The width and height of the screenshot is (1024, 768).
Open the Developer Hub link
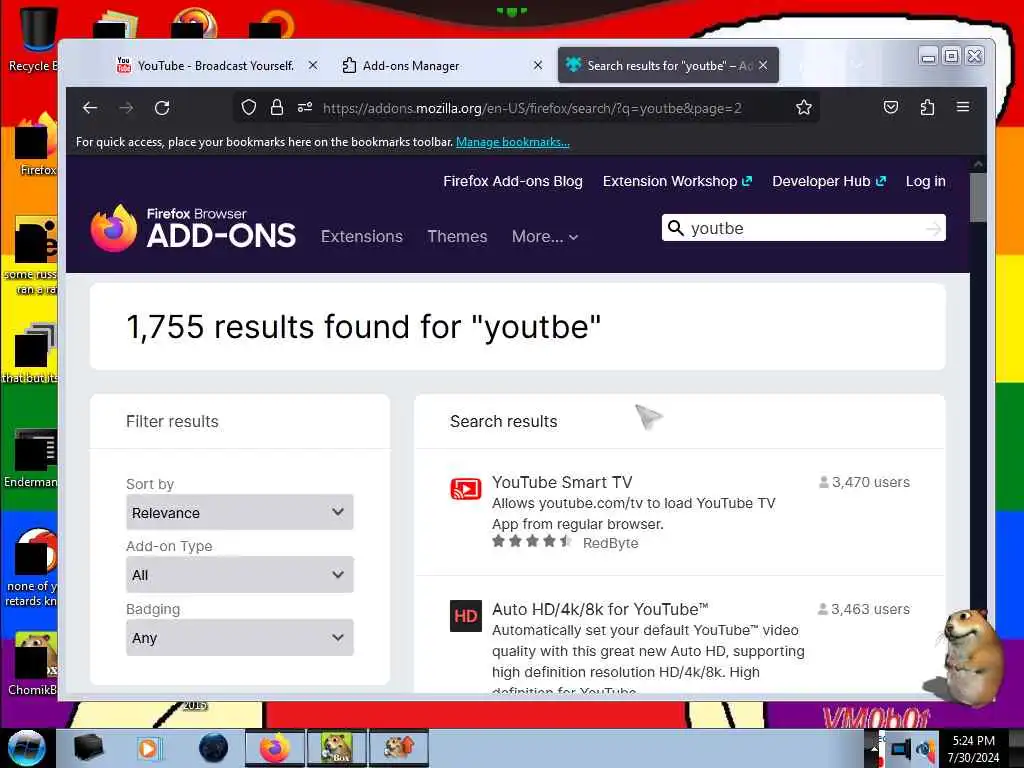pos(829,182)
